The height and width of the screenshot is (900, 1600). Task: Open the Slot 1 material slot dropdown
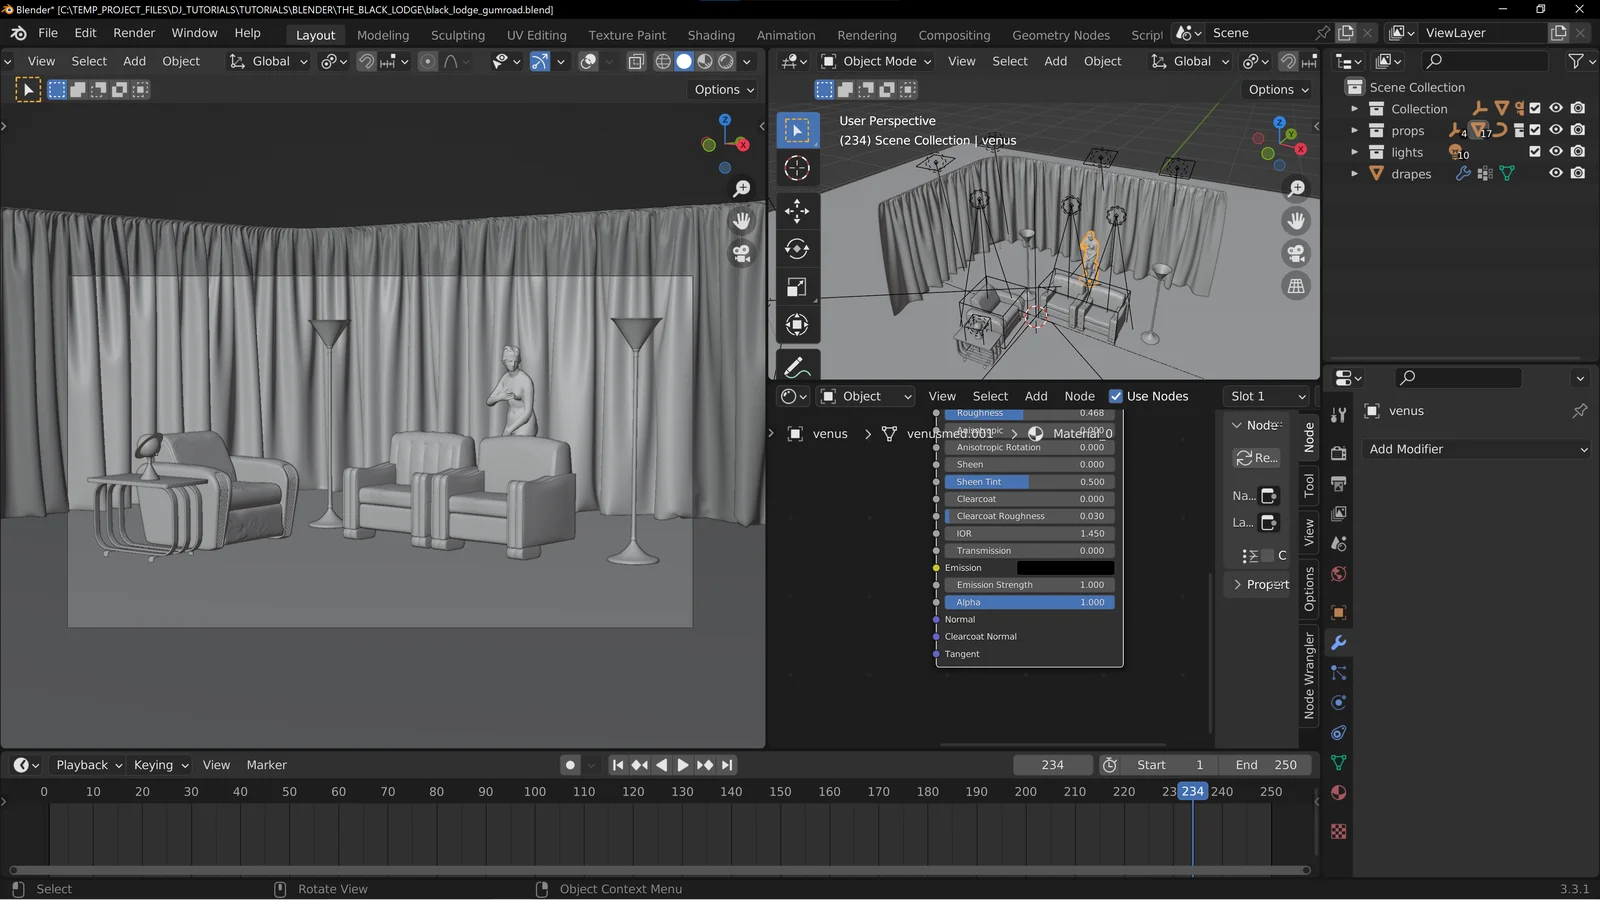[1266, 396]
